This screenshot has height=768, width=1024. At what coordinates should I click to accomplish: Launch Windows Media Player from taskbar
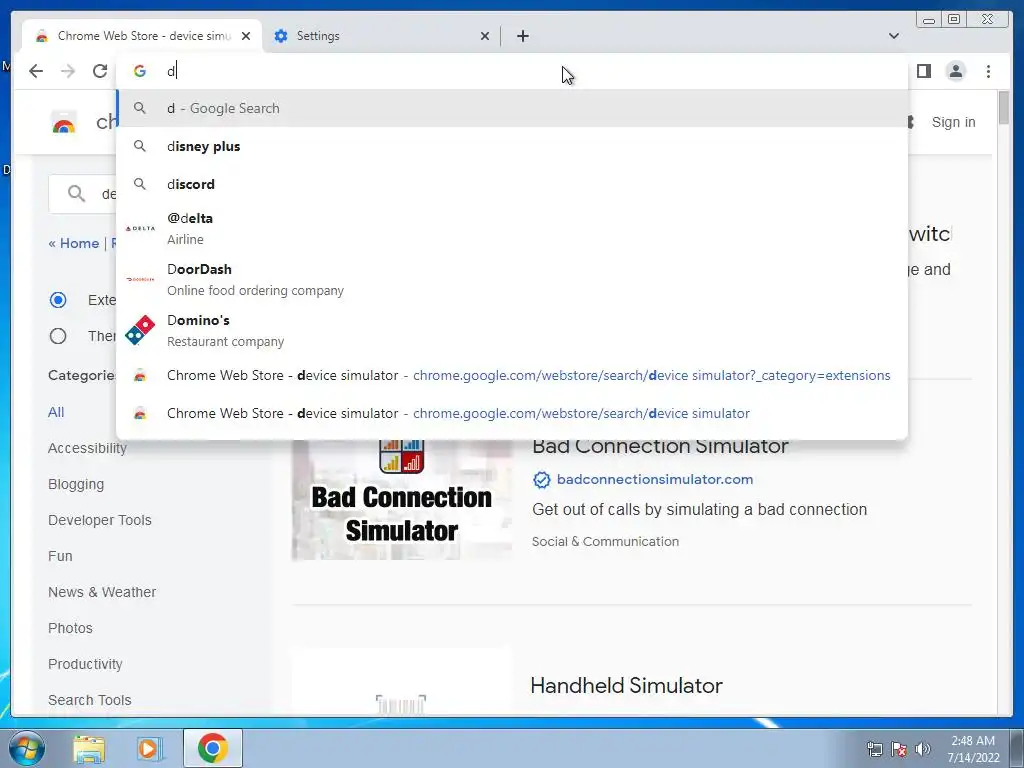149,749
